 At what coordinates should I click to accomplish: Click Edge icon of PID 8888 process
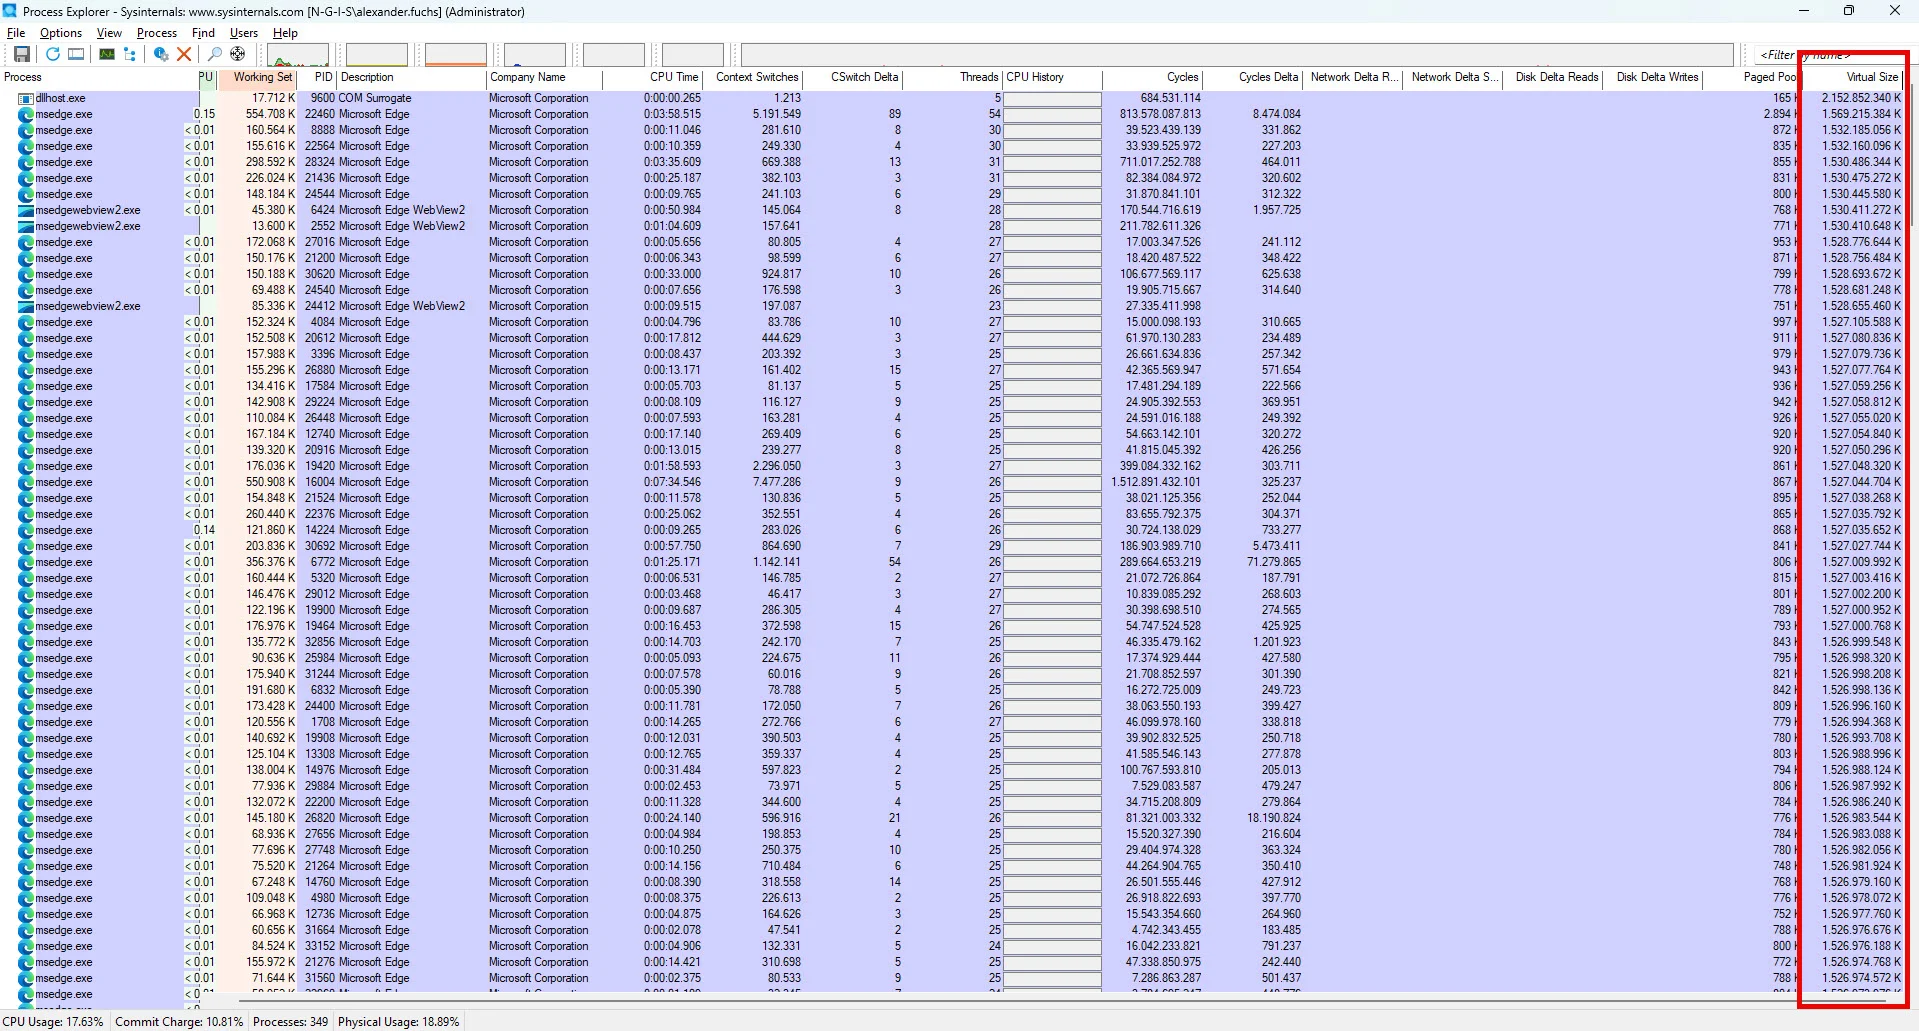pyautogui.click(x=26, y=130)
